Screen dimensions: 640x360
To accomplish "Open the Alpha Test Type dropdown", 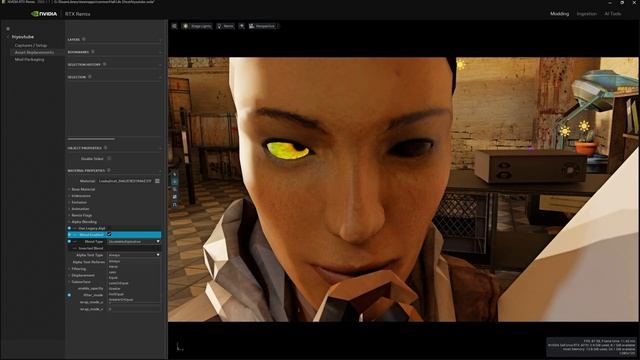I will click(x=134, y=255).
